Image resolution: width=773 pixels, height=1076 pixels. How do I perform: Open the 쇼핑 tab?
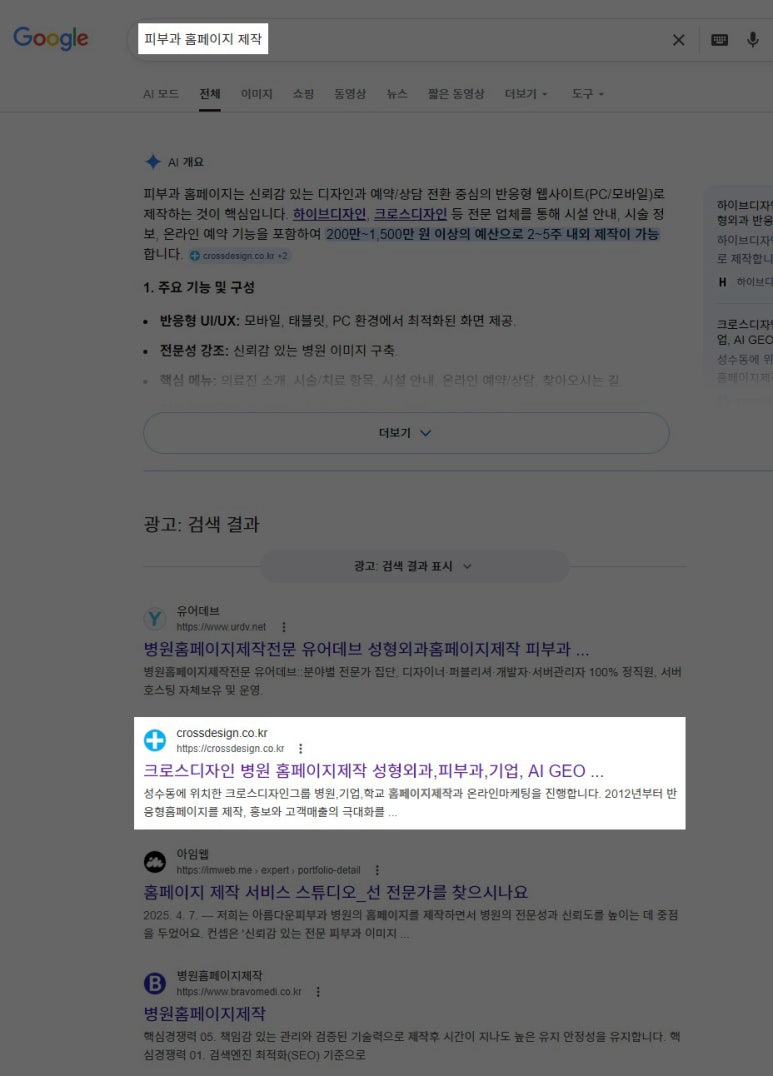(303, 94)
